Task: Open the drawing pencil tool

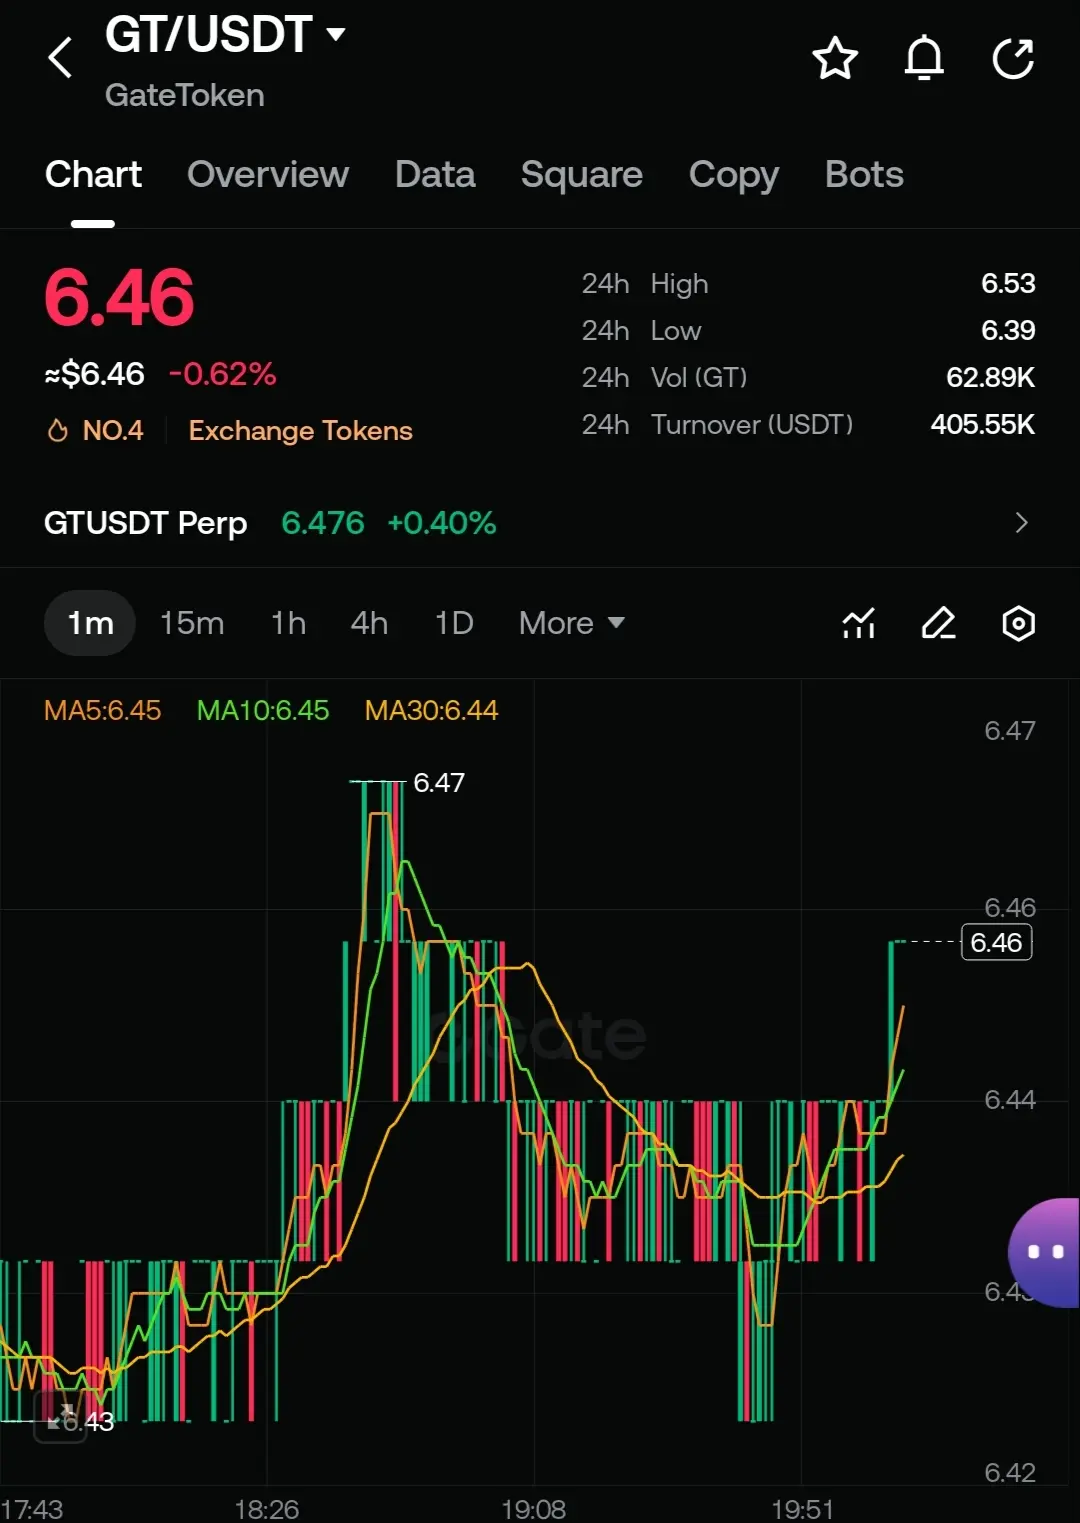Action: 938,623
